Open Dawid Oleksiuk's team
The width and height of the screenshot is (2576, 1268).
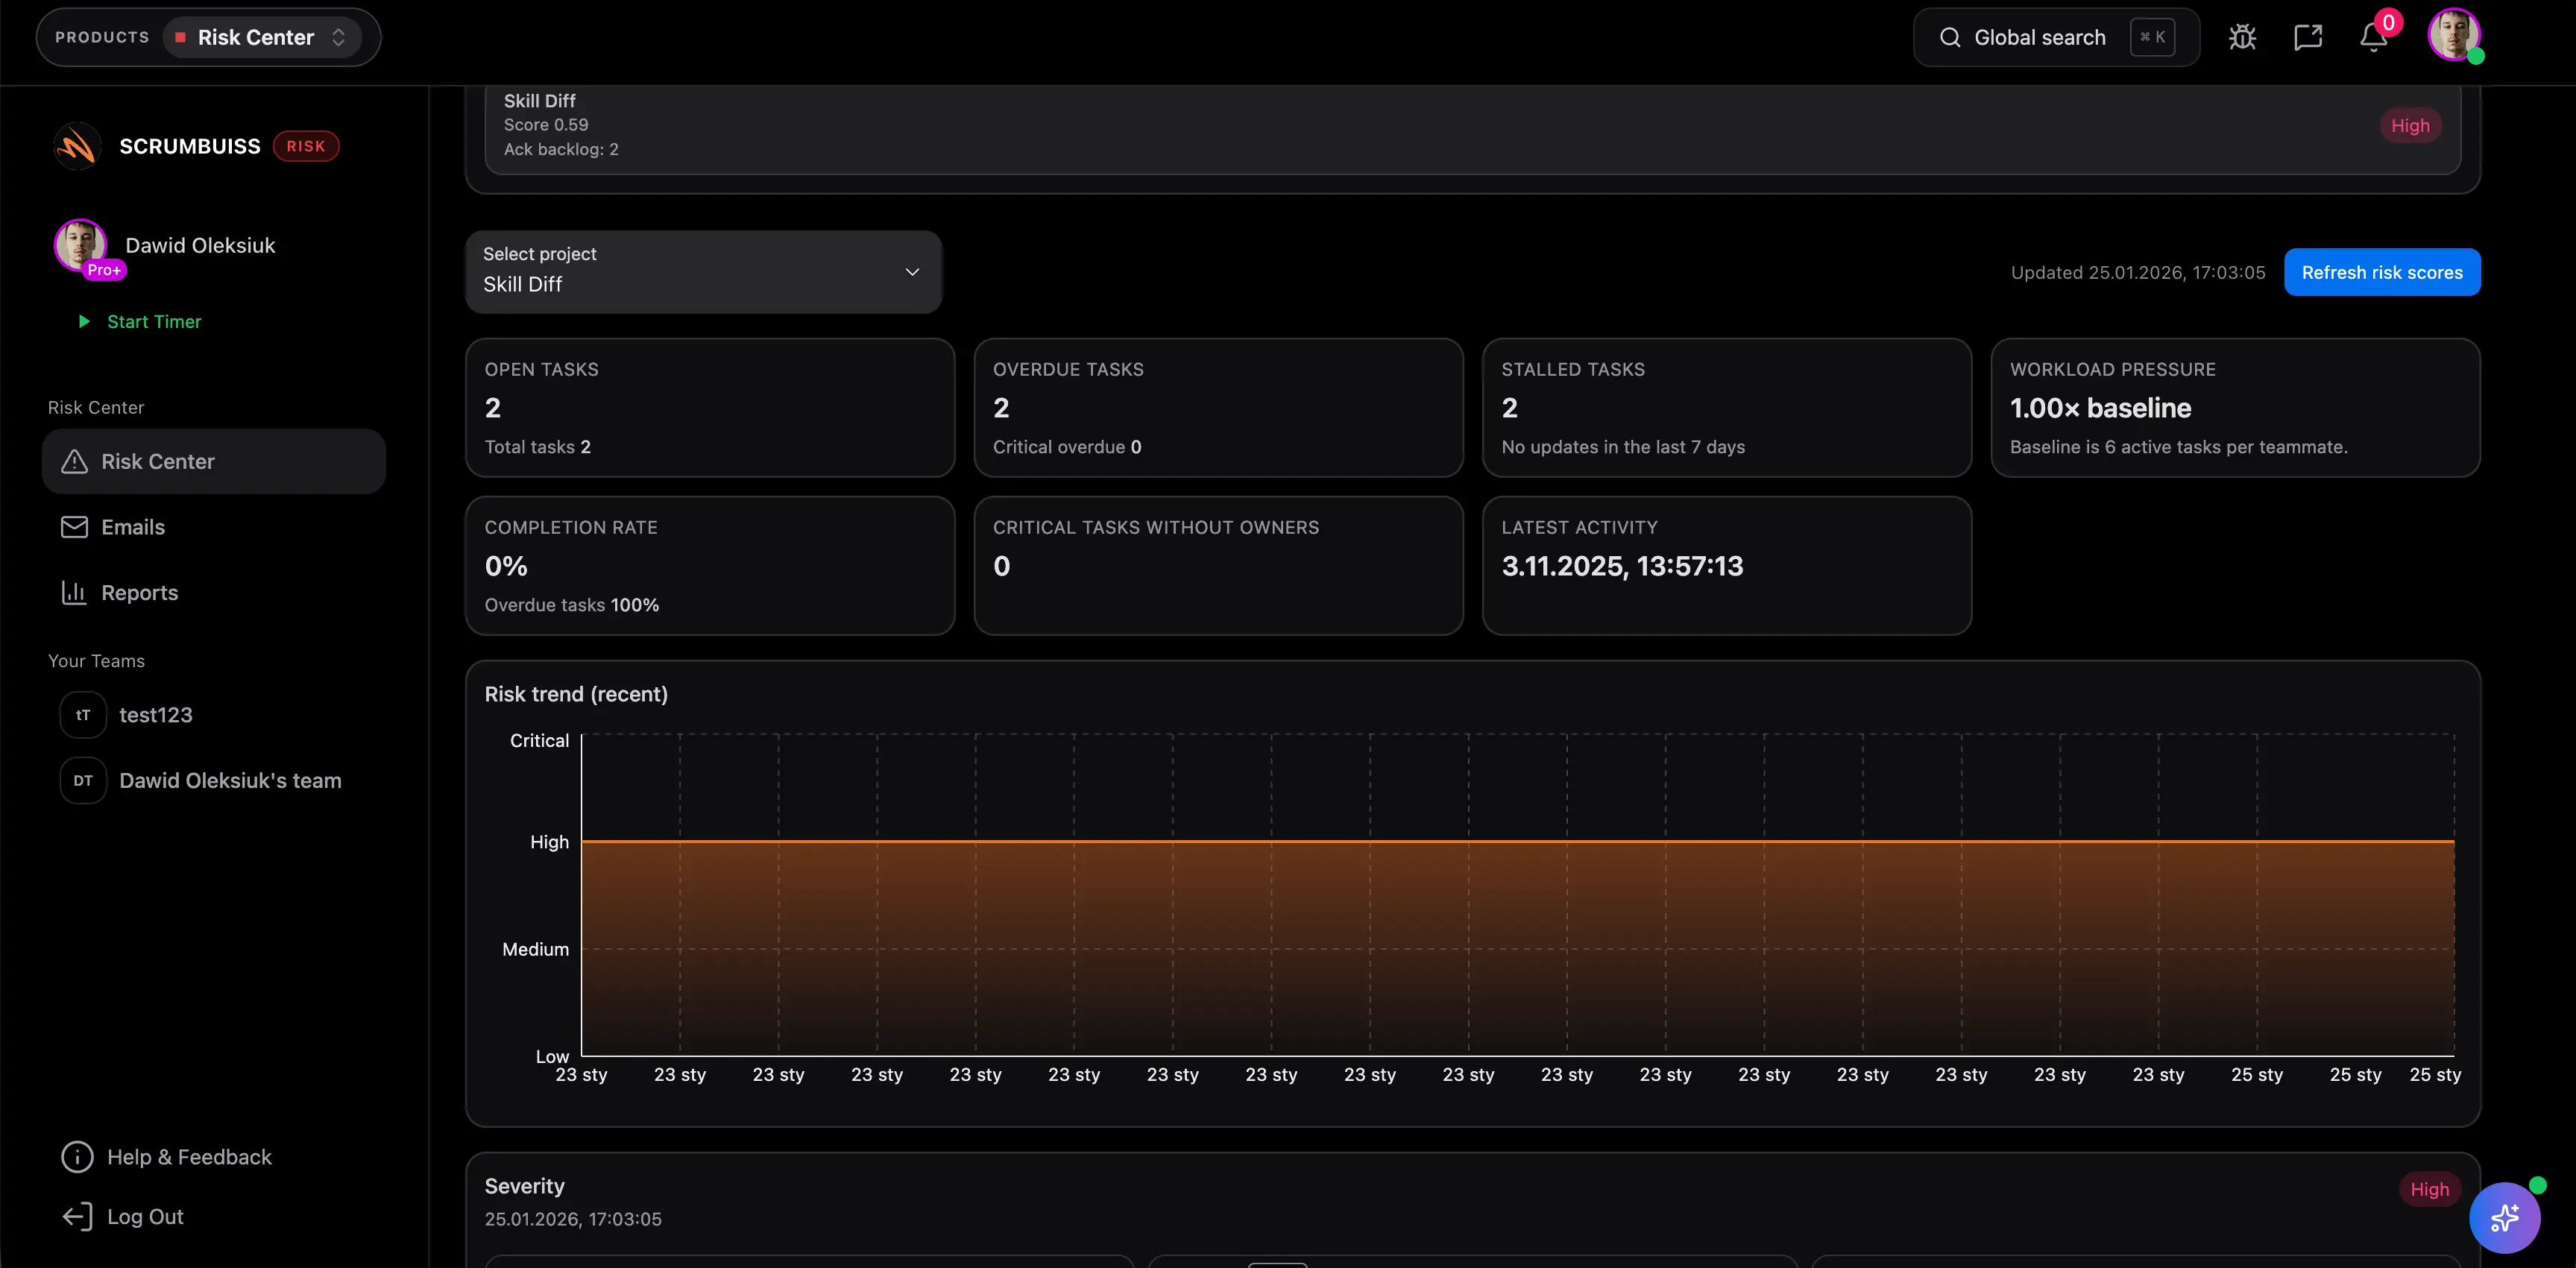point(229,781)
